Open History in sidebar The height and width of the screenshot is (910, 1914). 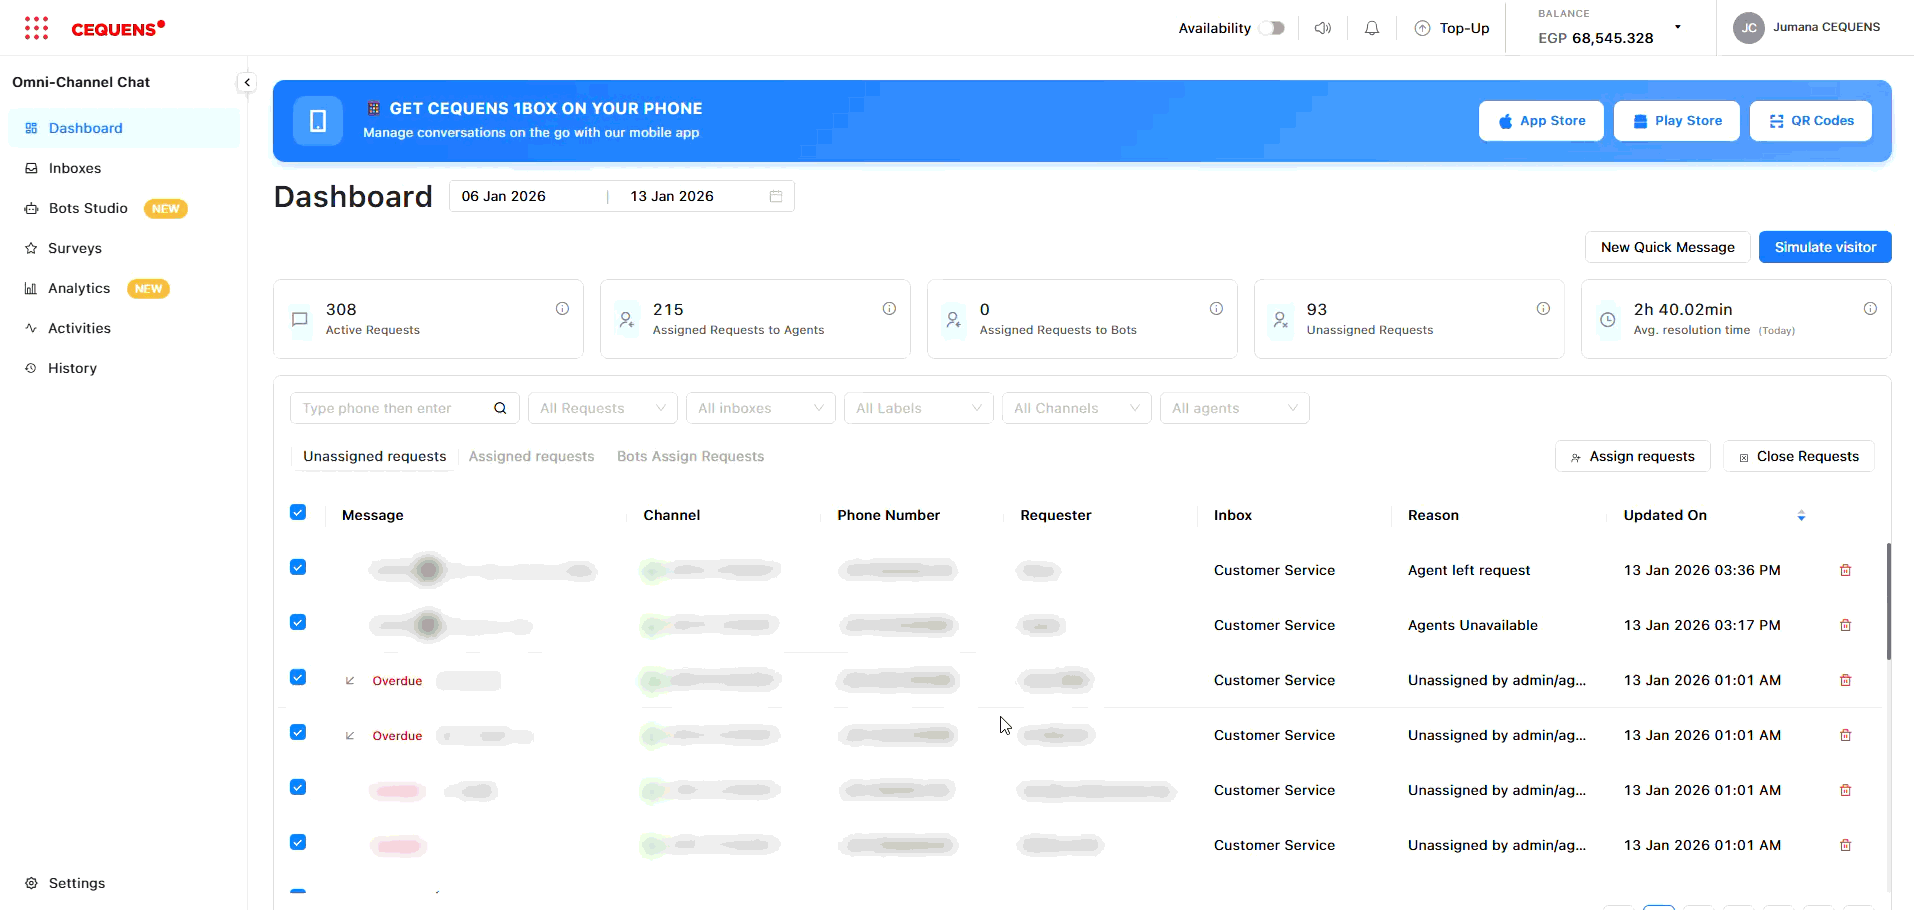point(124,368)
